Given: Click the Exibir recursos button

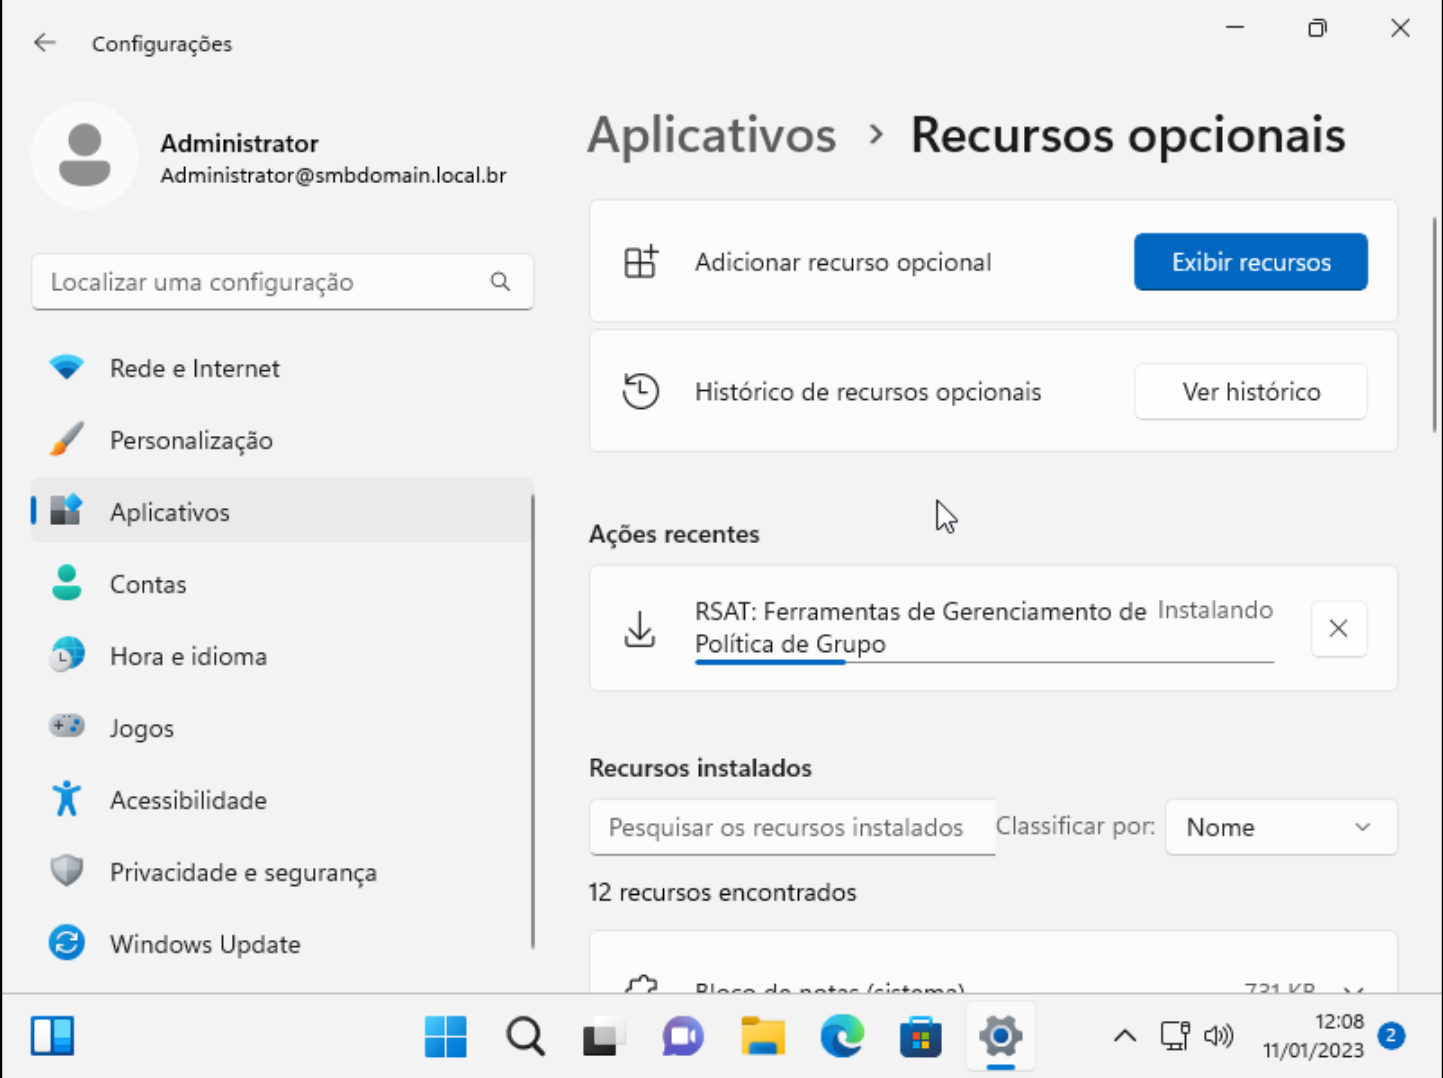Looking at the screenshot, I should pos(1250,262).
